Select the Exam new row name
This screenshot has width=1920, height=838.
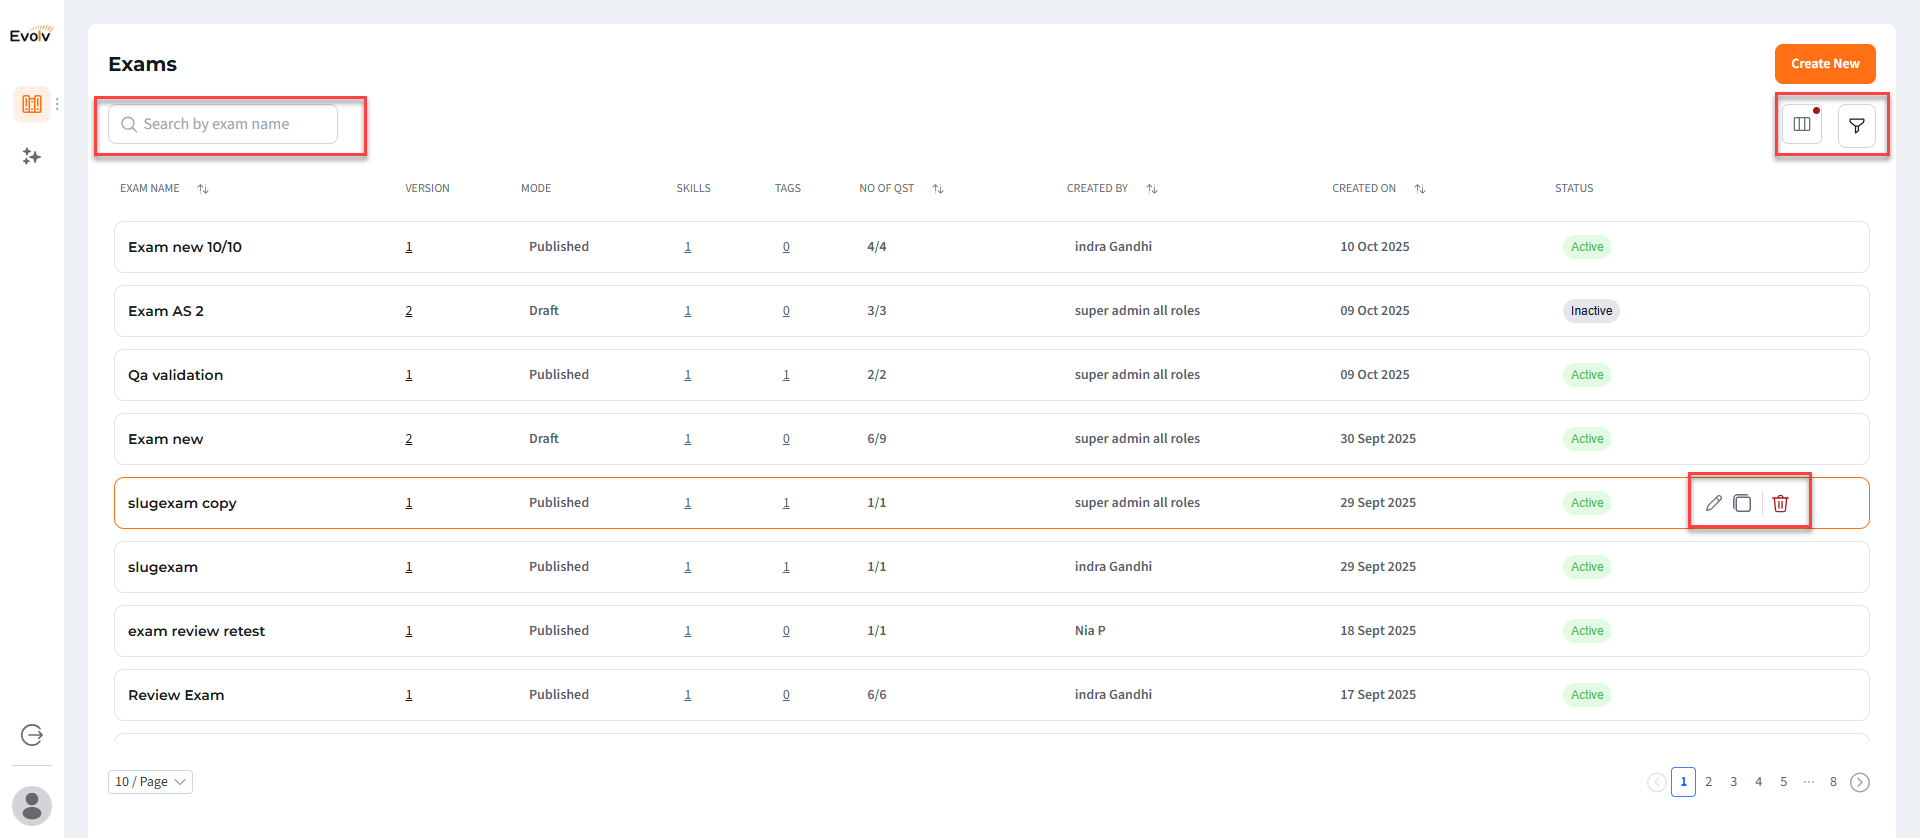[166, 439]
